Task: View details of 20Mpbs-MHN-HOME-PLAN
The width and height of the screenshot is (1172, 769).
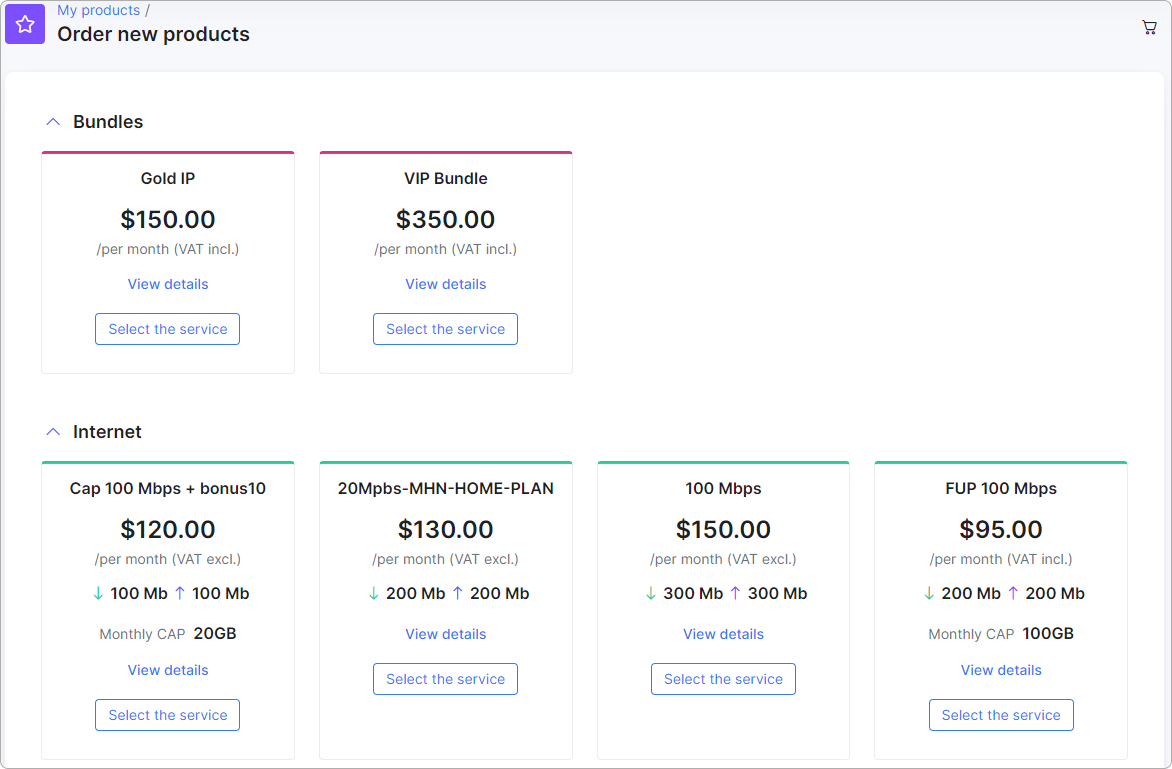Action: coord(445,634)
